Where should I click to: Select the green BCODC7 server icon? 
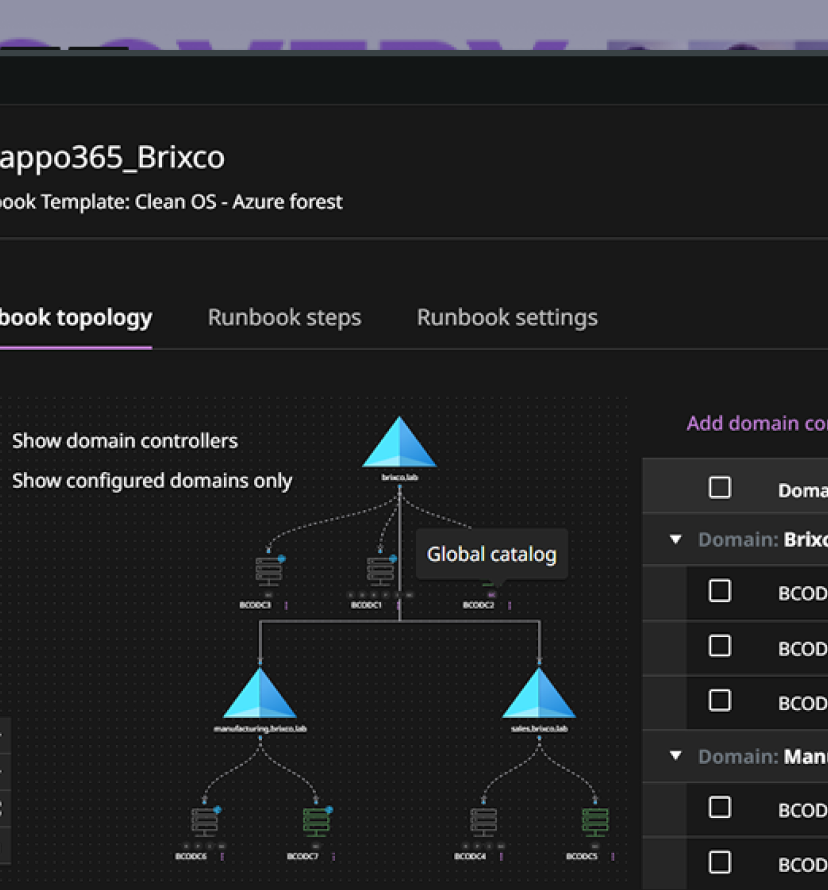(x=316, y=822)
